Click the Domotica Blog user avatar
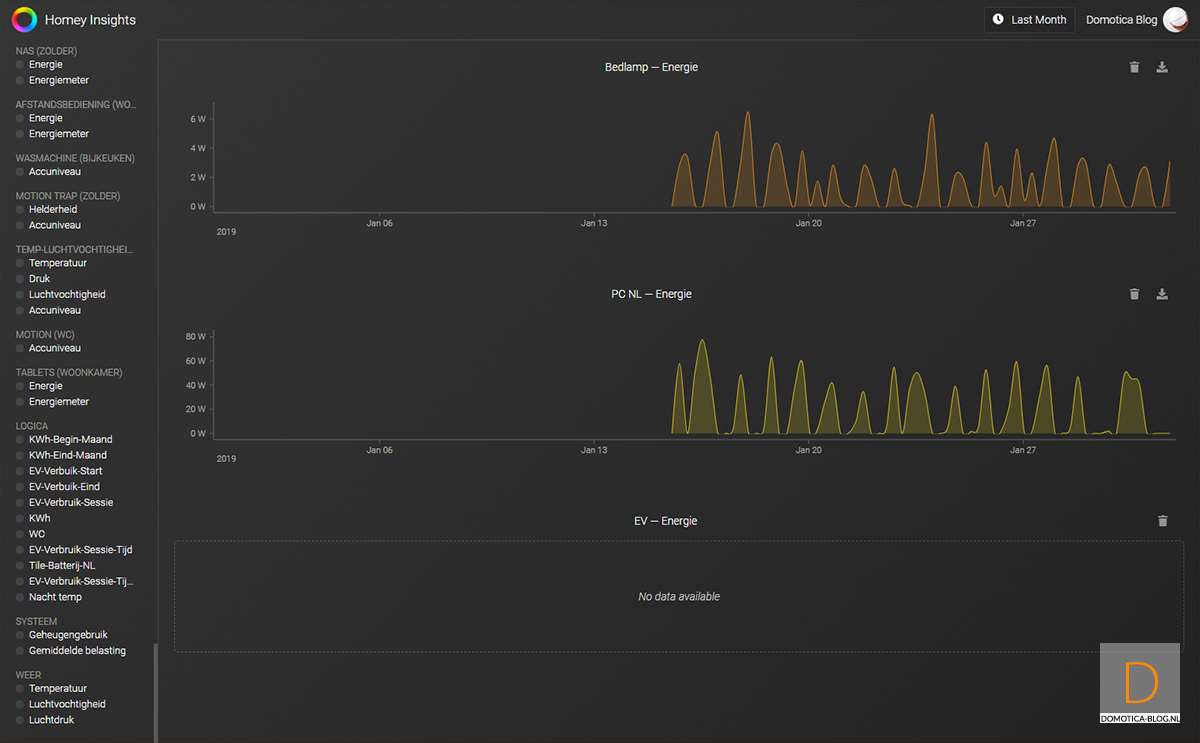The image size is (1200, 743). coord(1174,19)
